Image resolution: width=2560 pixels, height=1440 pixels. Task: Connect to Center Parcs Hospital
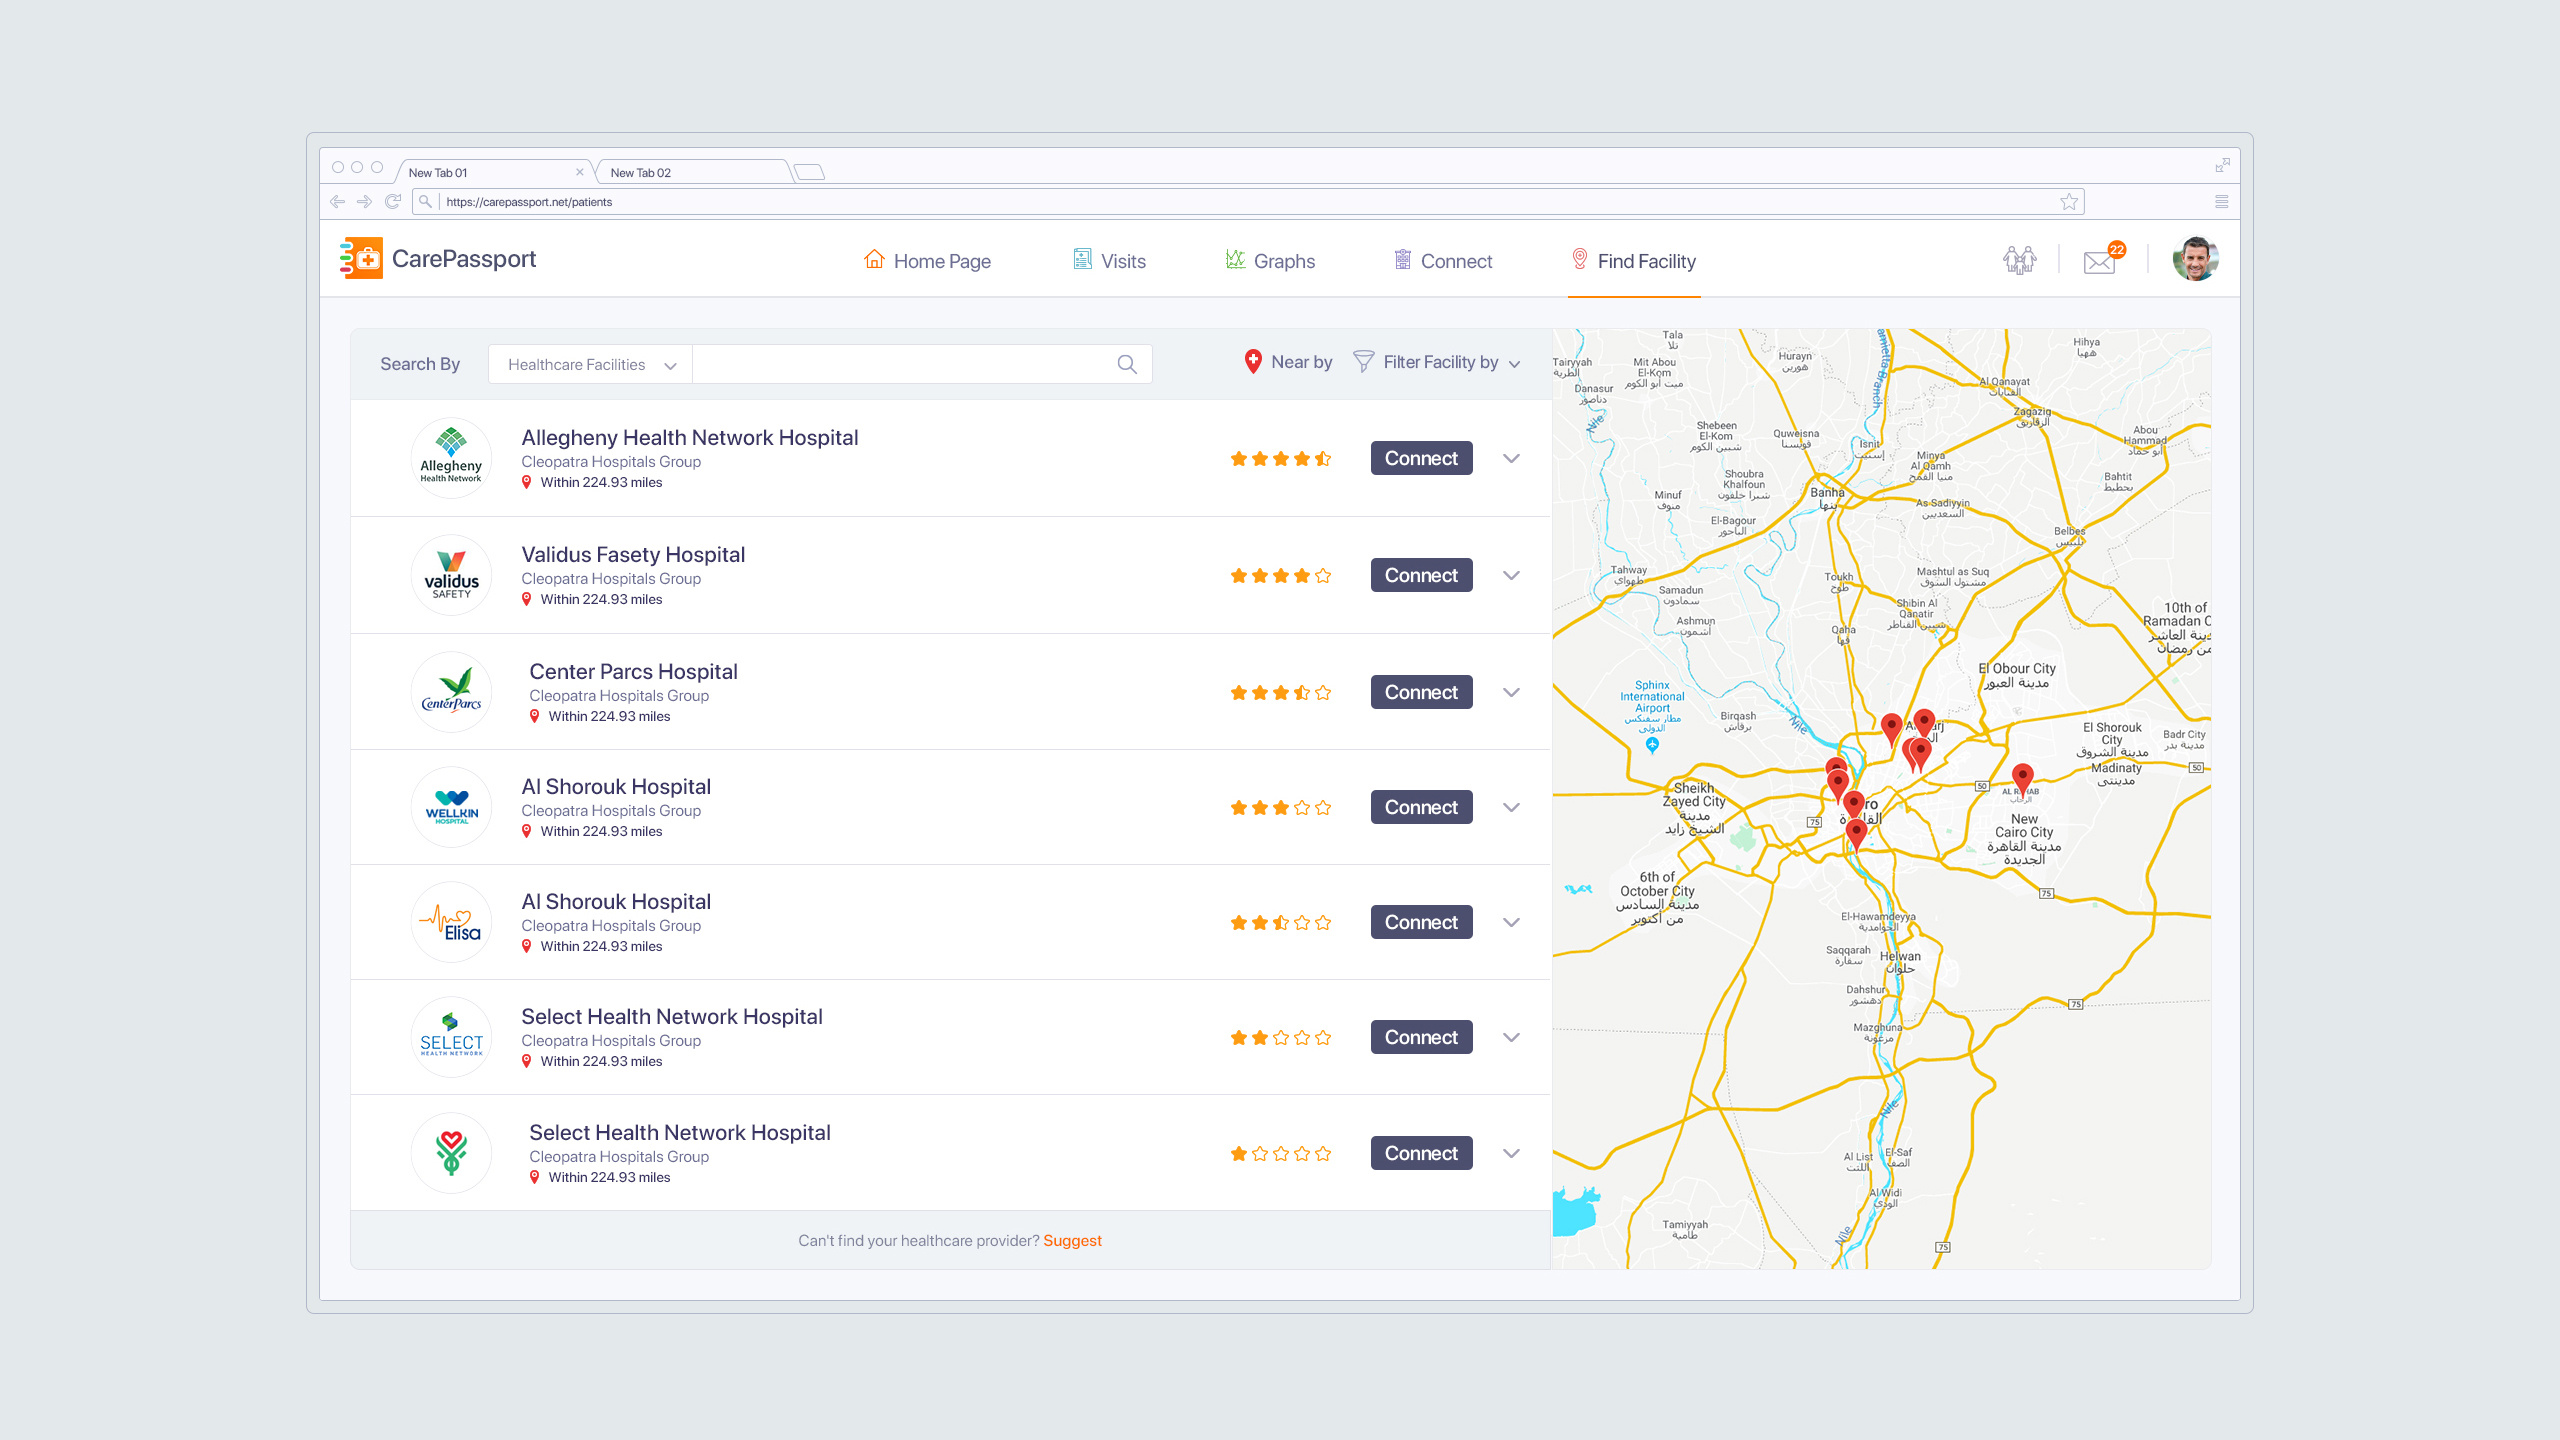pyautogui.click(x=1421, y=692)
